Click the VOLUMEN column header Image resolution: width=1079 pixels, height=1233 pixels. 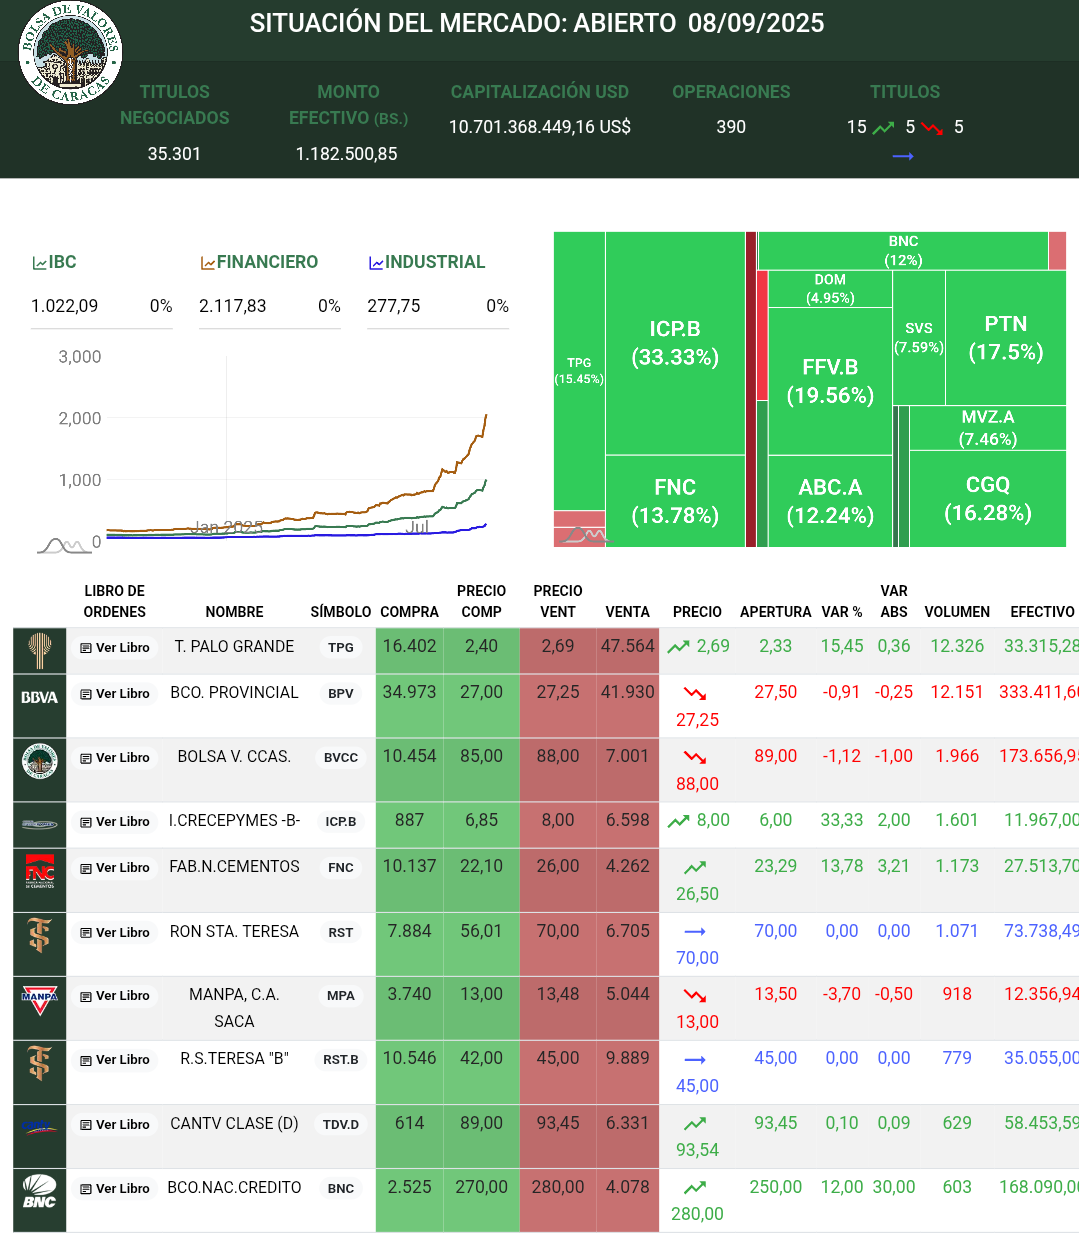957,612
